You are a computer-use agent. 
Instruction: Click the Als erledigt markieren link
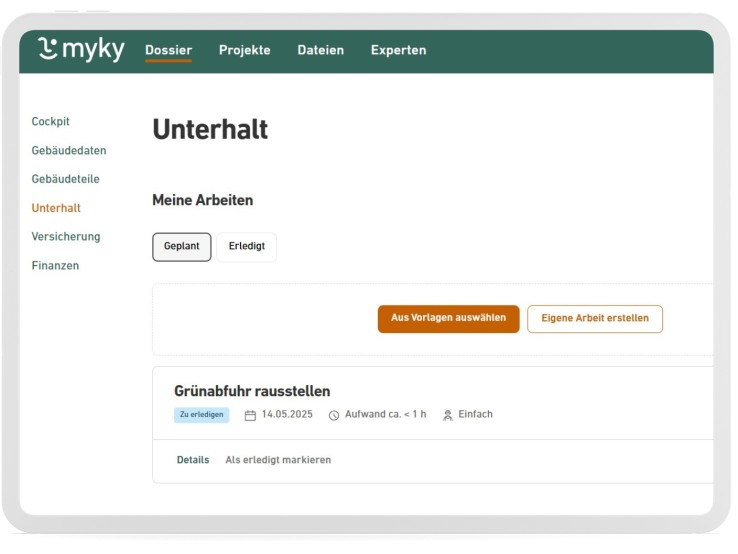(278, 460)
